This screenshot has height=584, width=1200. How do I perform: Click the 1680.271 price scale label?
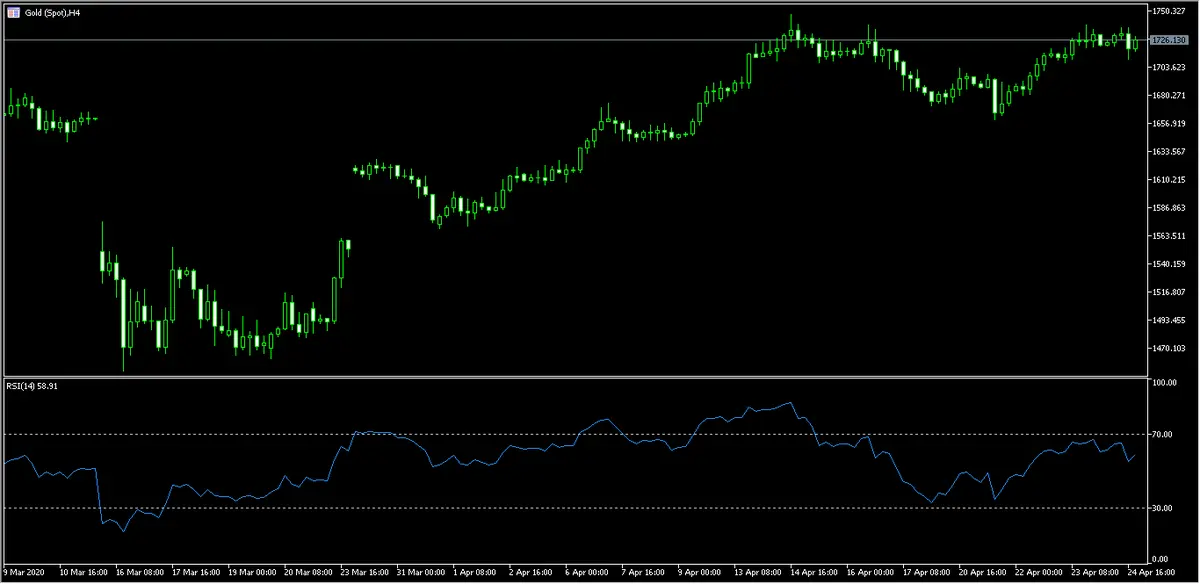(1170, 96)
